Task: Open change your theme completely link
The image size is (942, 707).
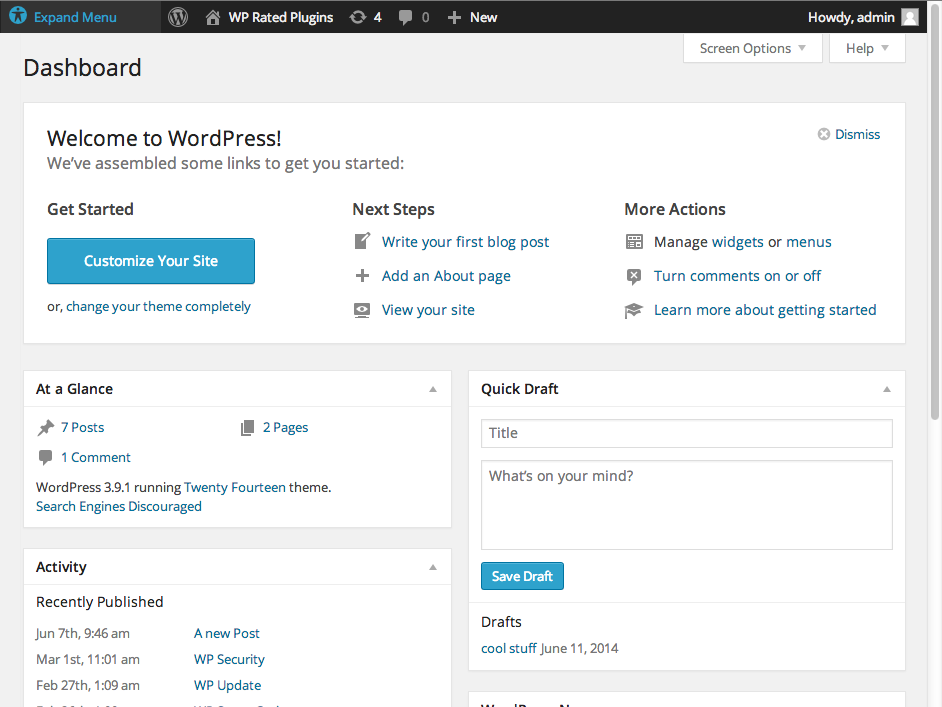Action: click(x=158, y=306)
